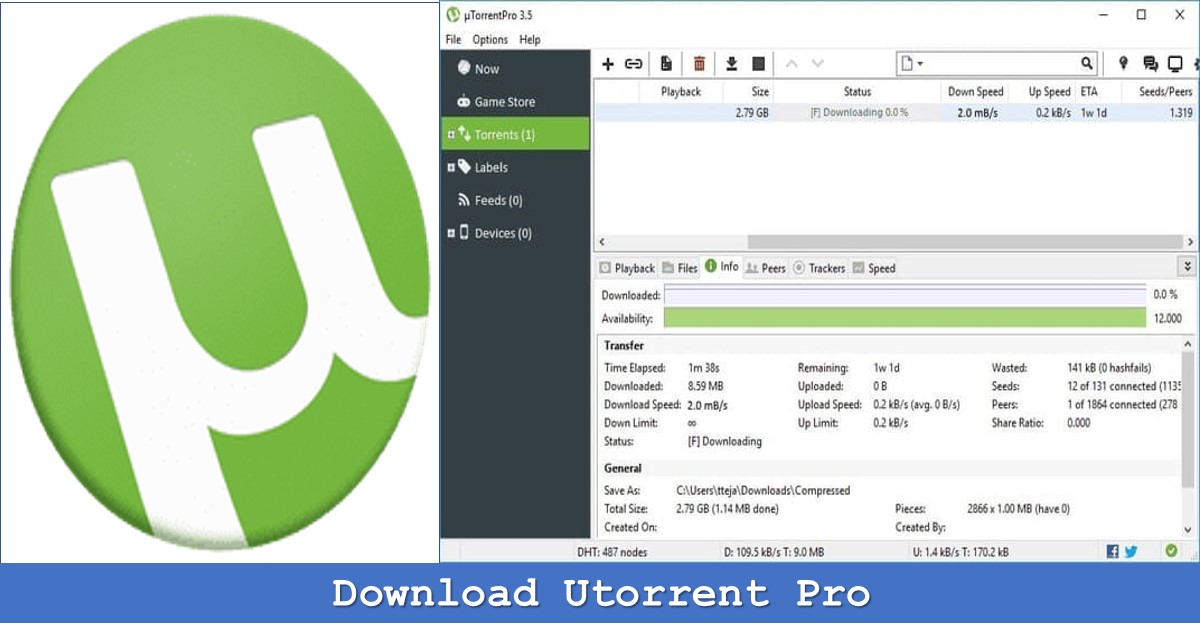Image resolution: width=1200 pixels, height=628 pixels.
Task: Click the lightbulb tips icon in toolbar
Action: pyautogui.click(x=1123, y=64)
